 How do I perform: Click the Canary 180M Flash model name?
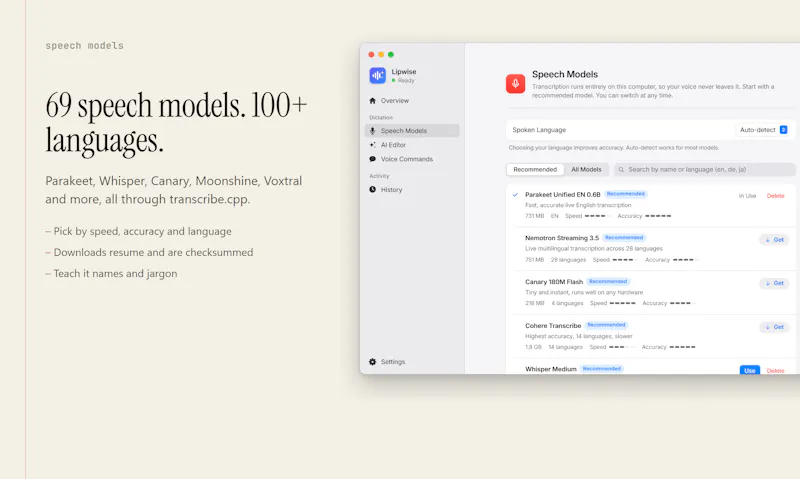(554, 282)
